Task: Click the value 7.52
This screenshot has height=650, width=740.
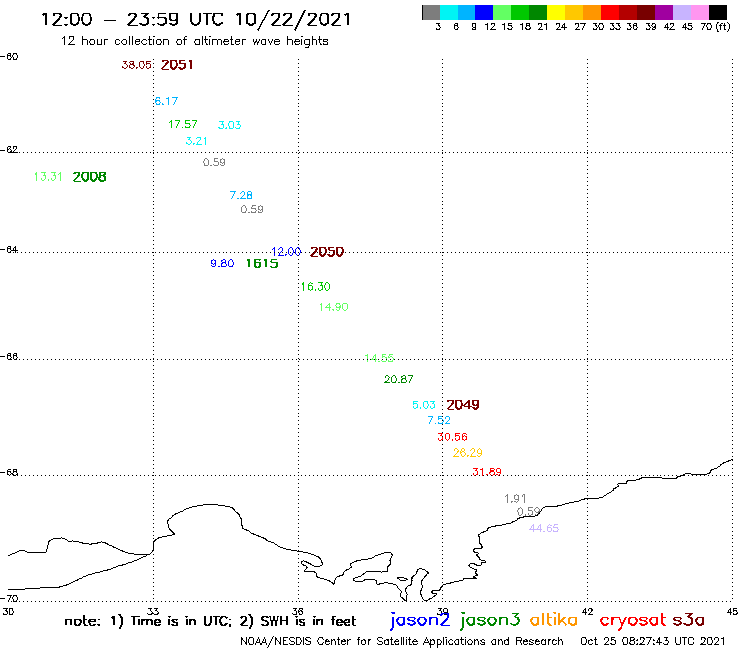Action: [x=439, y=420]
